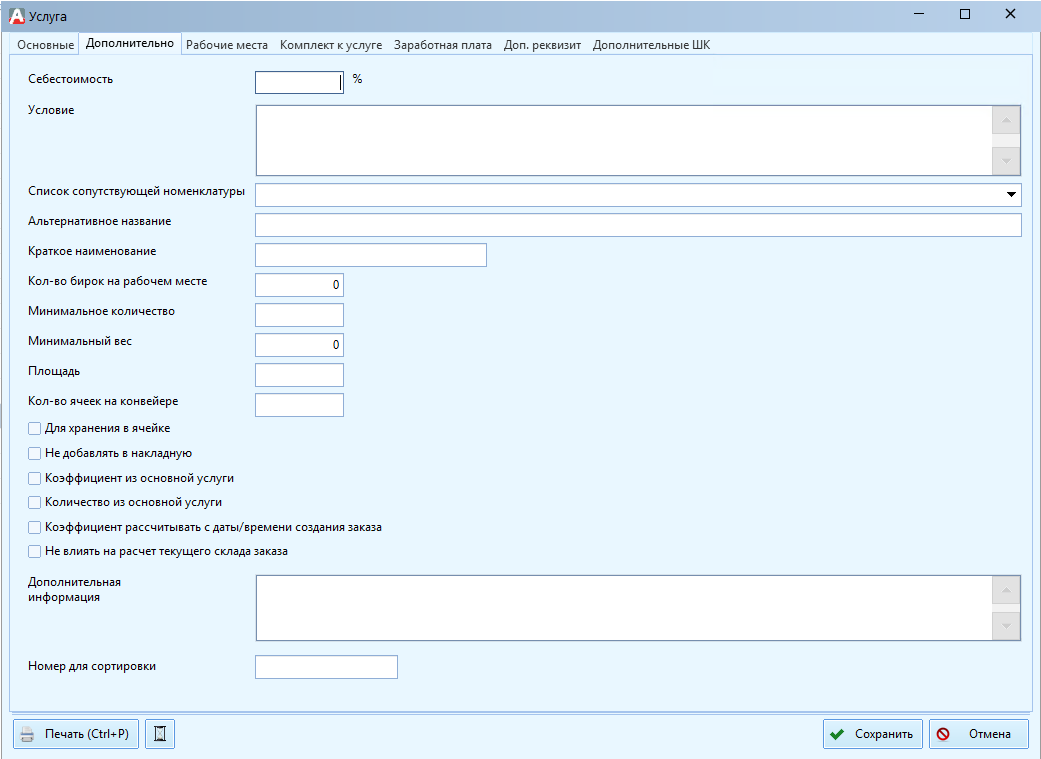Viewport: 1041px width, 759px height.
Task: Switch to the Основные tab
Action: click(x=45, y=44)
